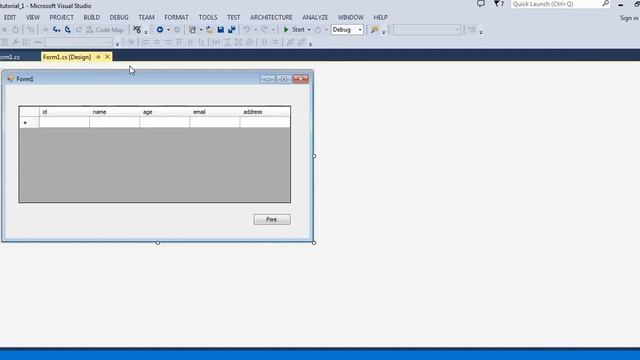Open the notifications flag showing 7
The image size is (640, 360).
[499, 4]
